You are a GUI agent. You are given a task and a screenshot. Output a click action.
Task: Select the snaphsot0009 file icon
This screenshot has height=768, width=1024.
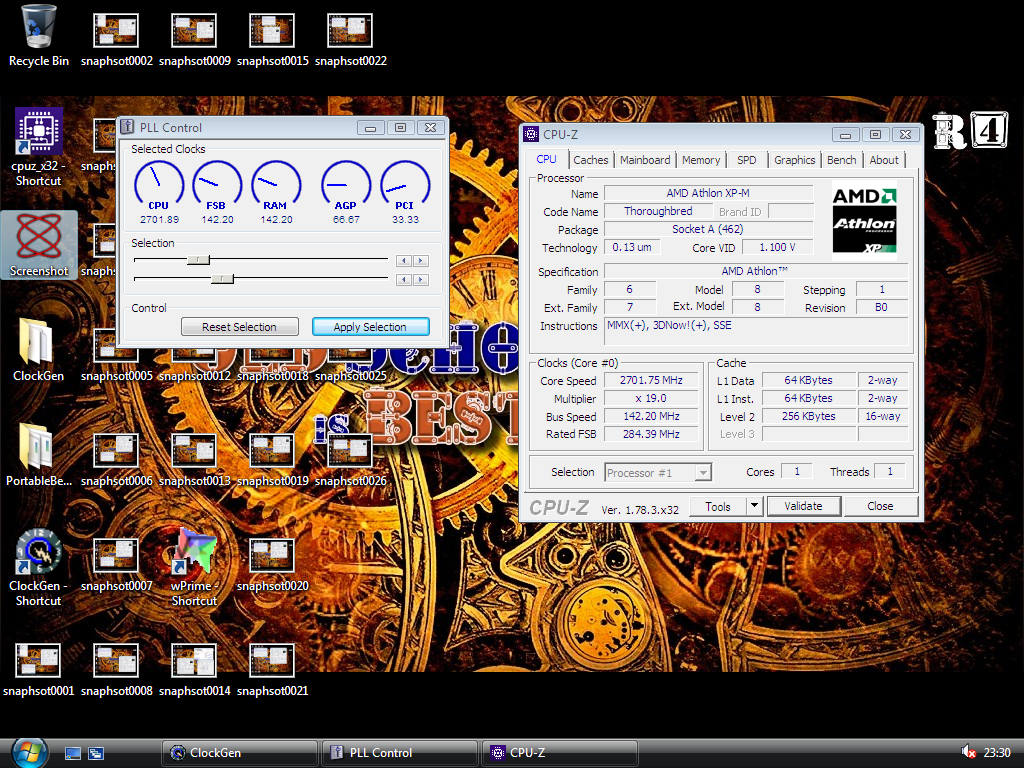(x=194, y=39)
